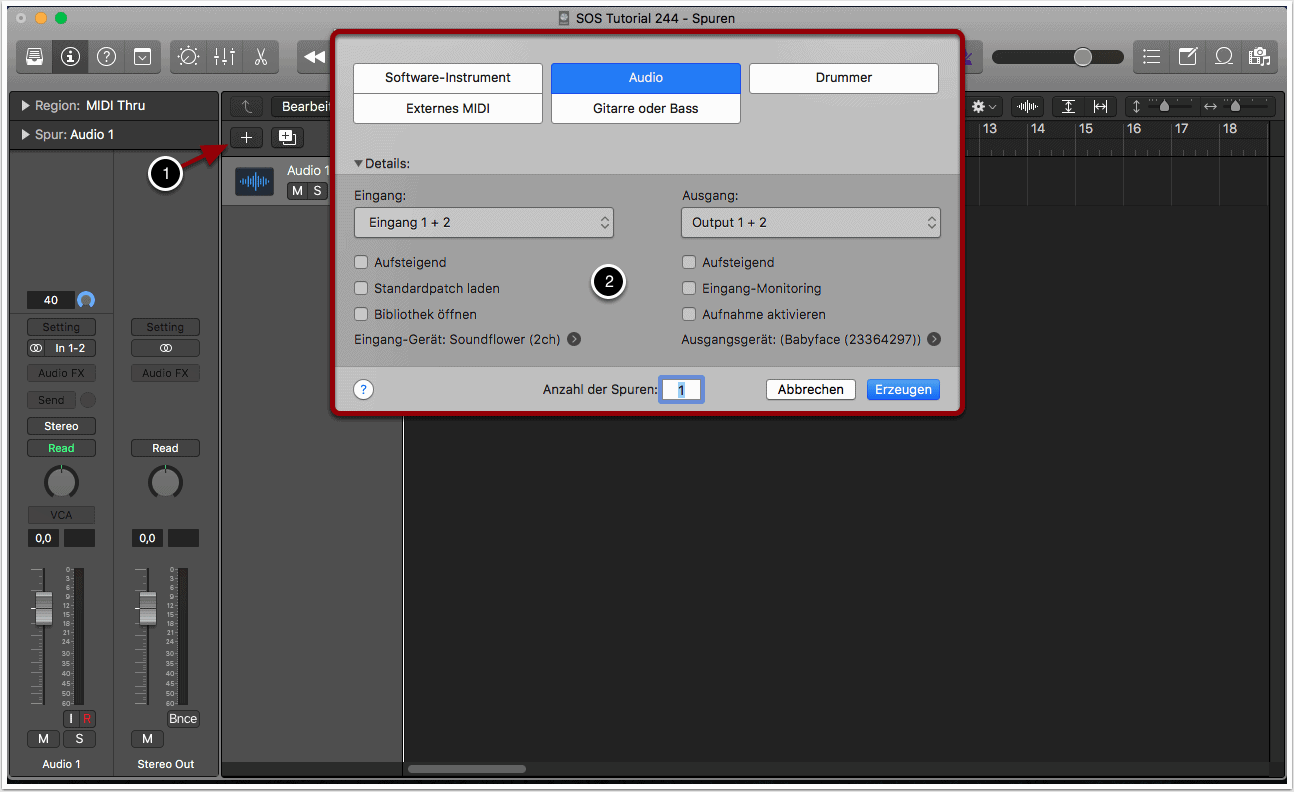Screen dimensions: 1294x792
Task: Click the master volume slider knob
Action: [1083, 57]
